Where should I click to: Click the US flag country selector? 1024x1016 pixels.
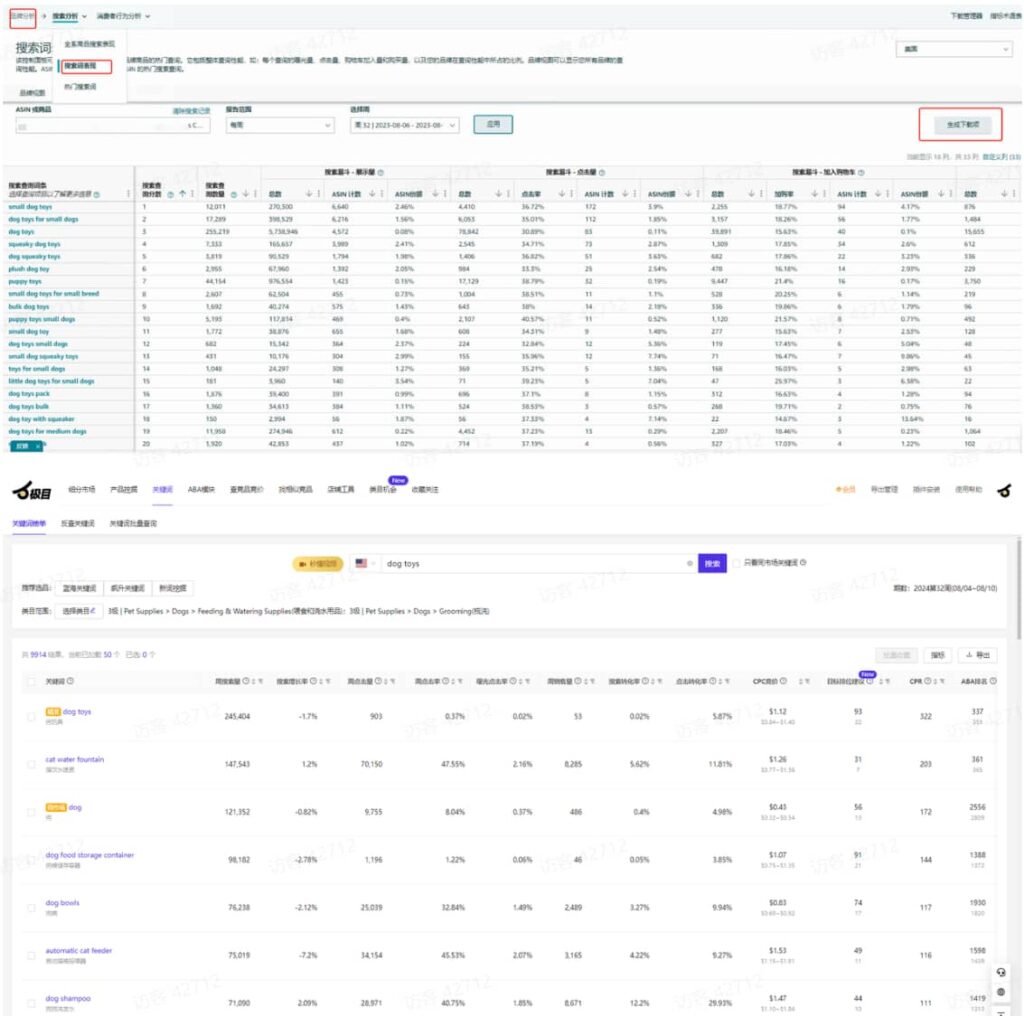(x=362, y=564)
